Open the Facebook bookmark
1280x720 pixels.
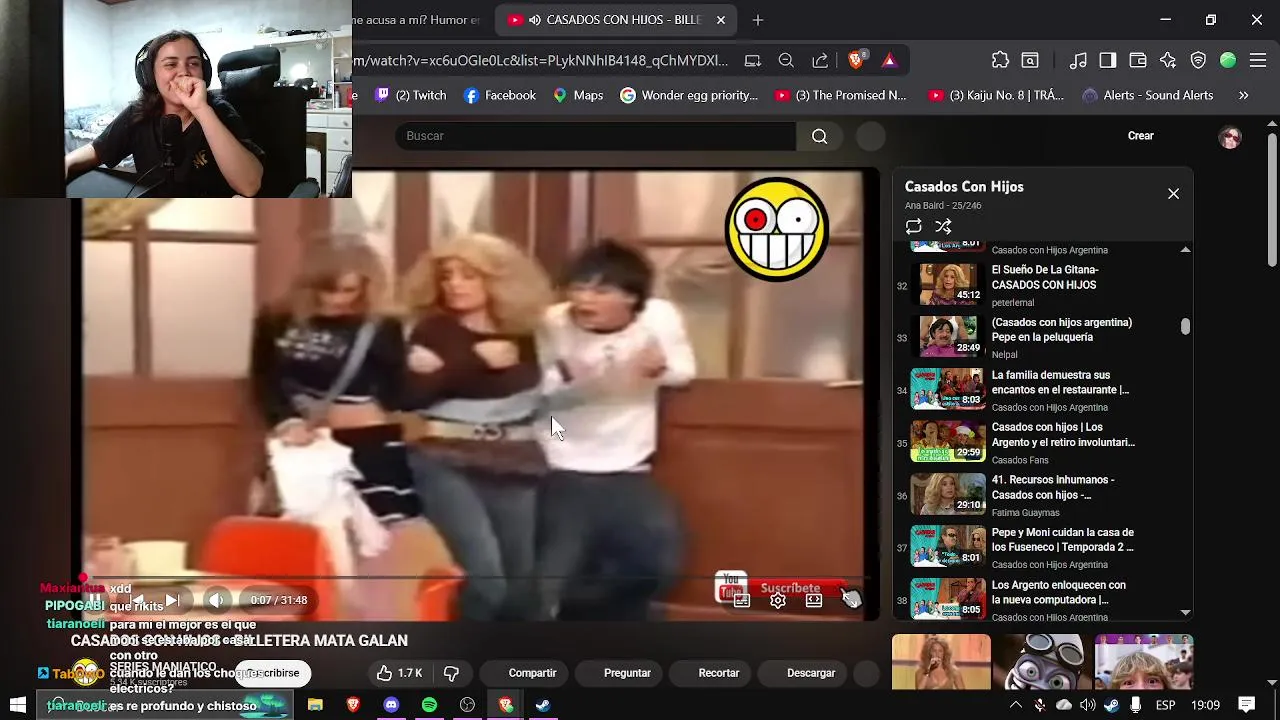(x=500, y=95)
